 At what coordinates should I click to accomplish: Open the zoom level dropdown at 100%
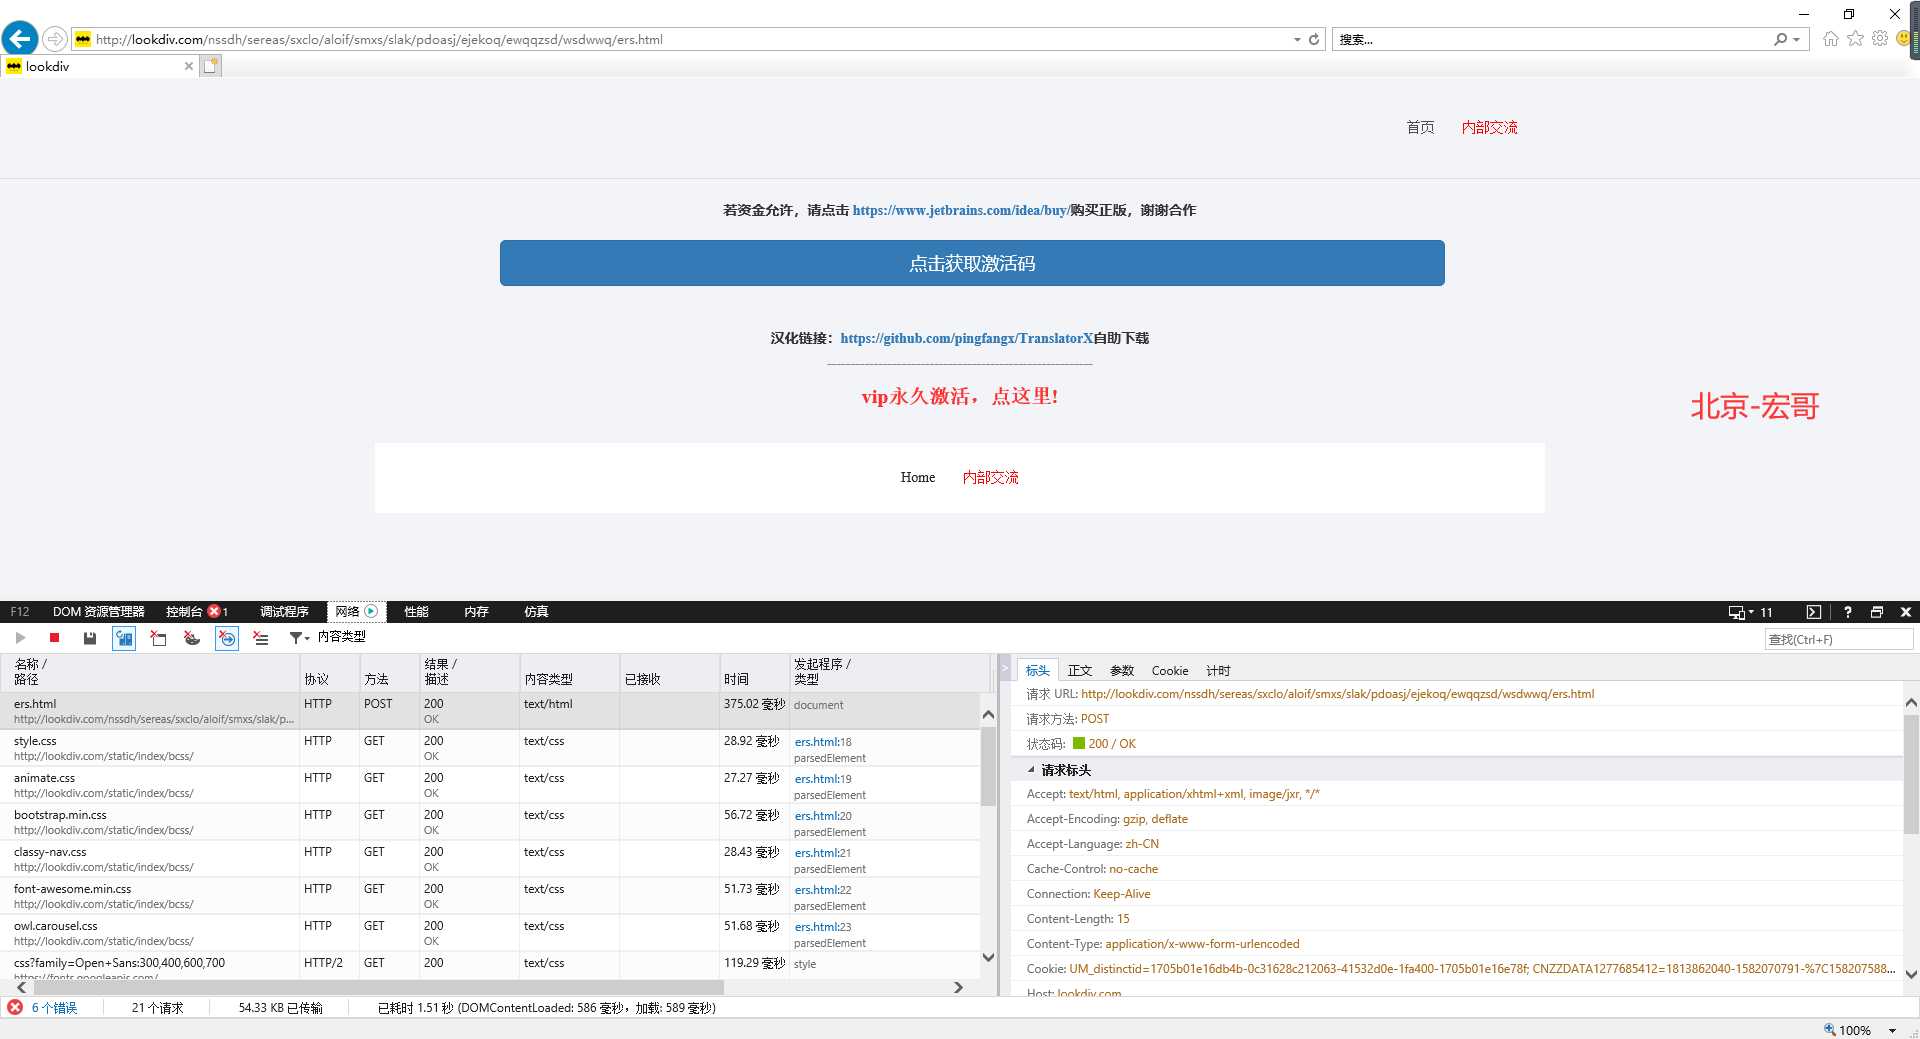tap(1892, 1030)
